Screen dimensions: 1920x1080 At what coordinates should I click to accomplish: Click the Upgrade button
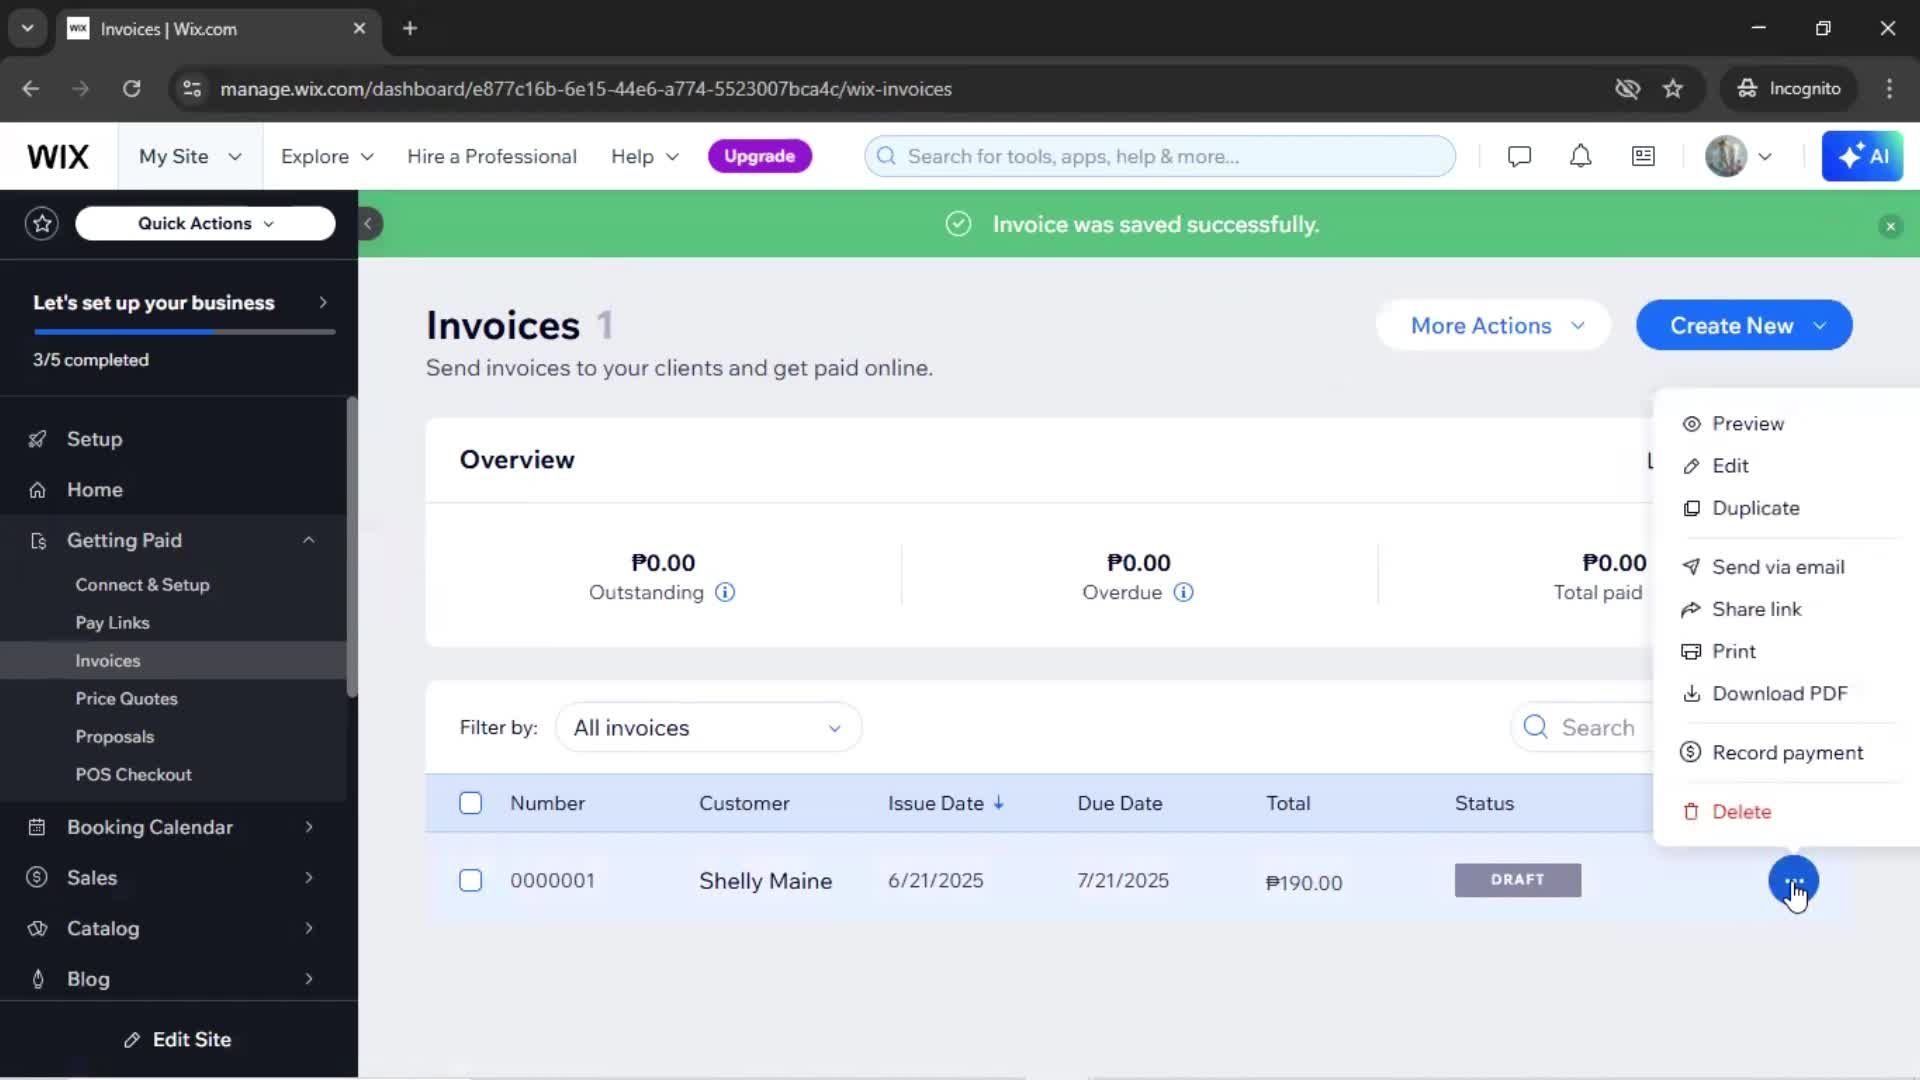[760, 156]
